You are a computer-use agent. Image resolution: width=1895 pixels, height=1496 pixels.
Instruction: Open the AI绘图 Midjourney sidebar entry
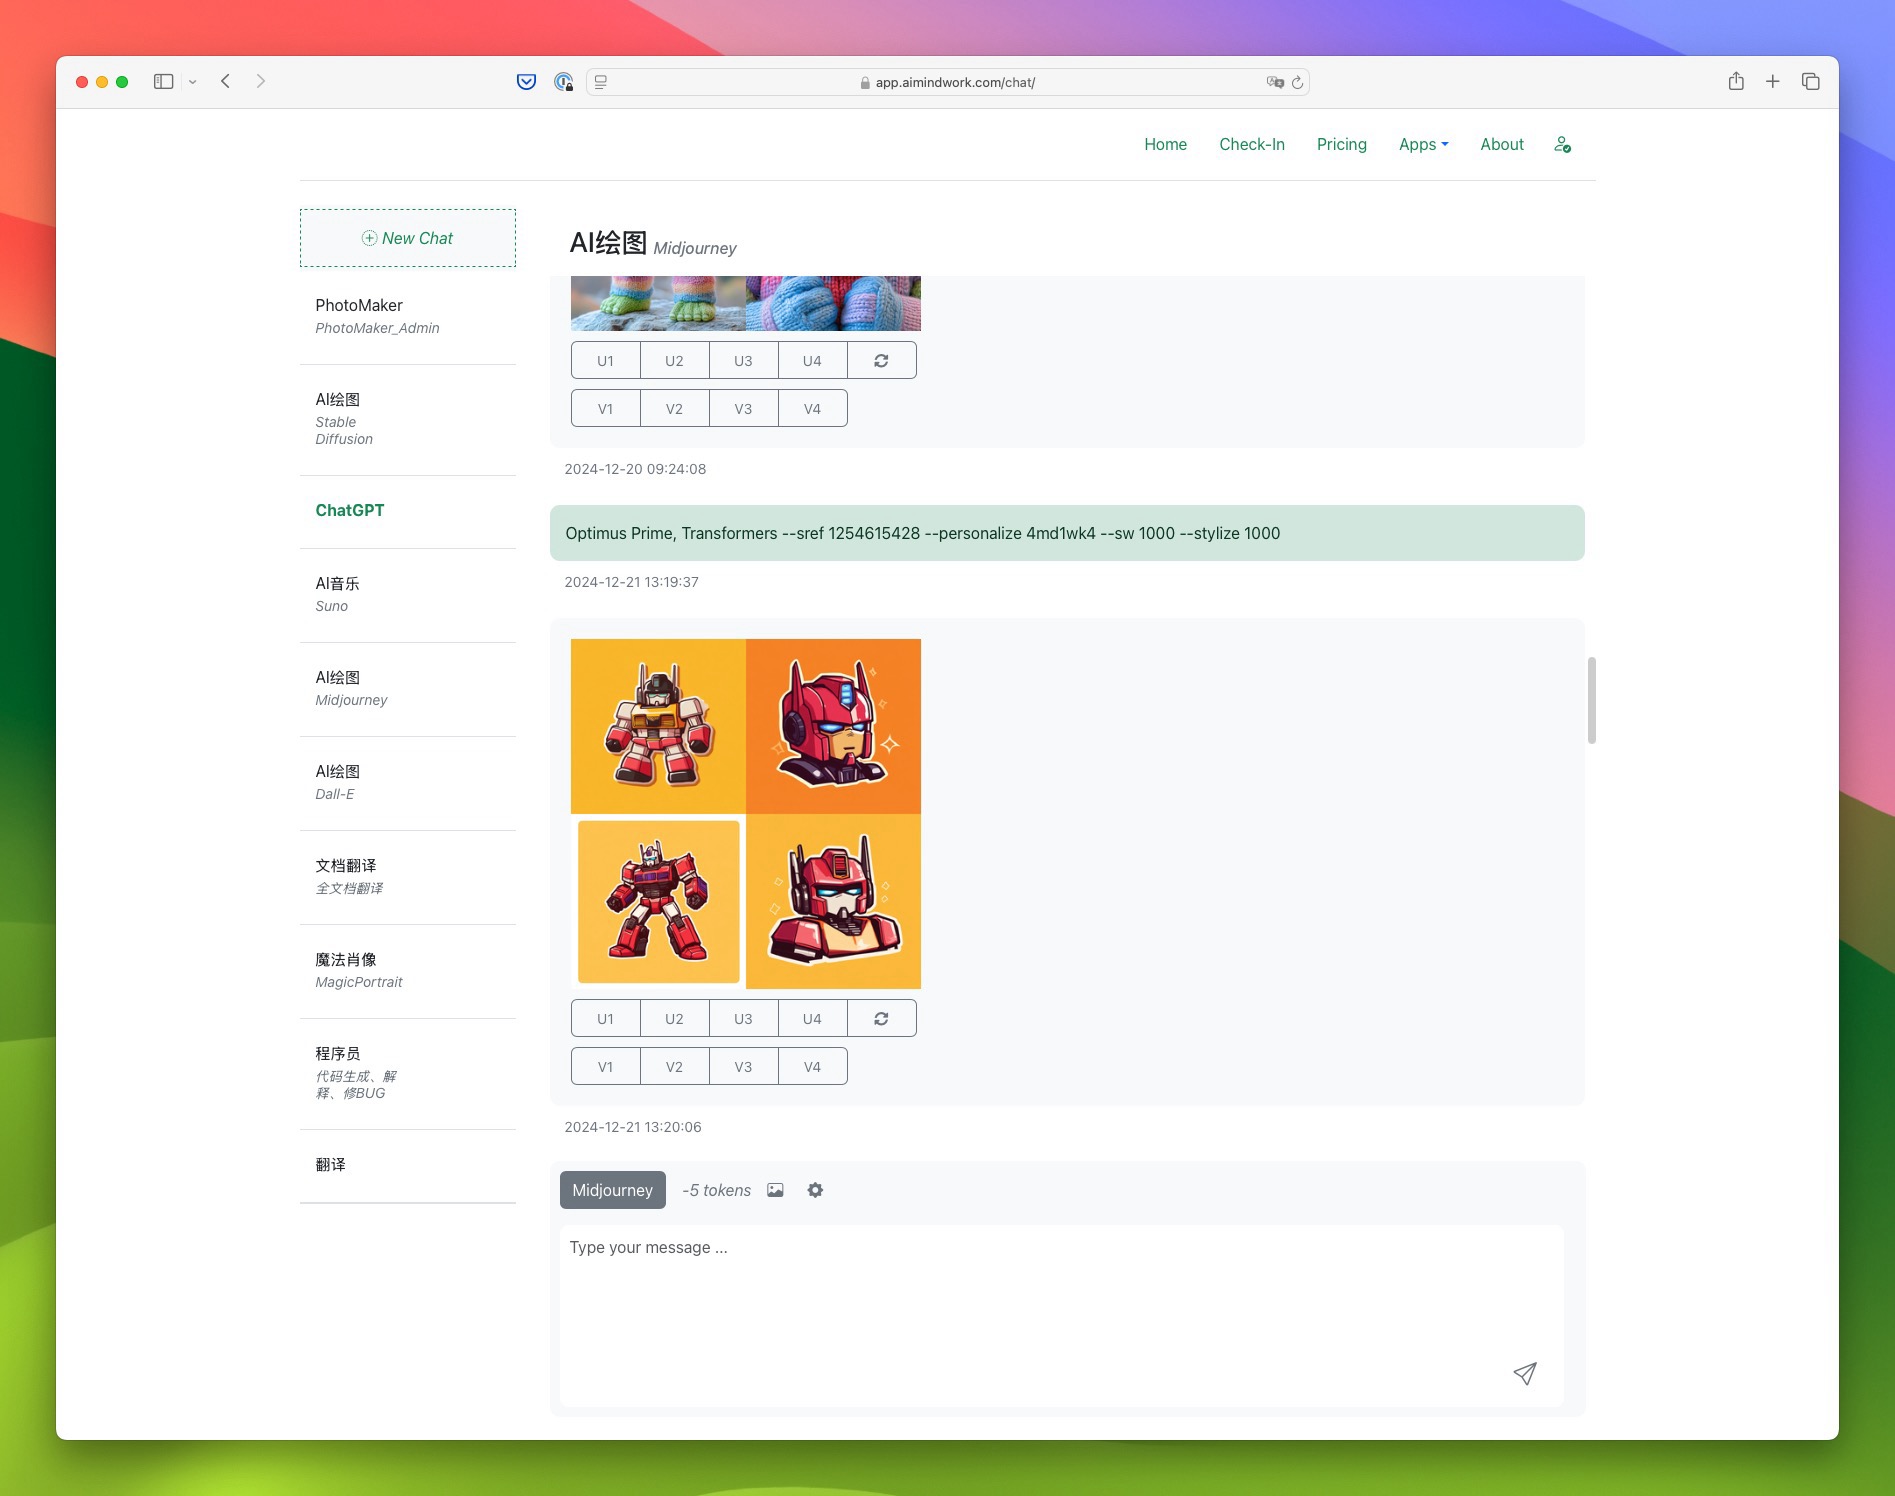click(408, 688)
